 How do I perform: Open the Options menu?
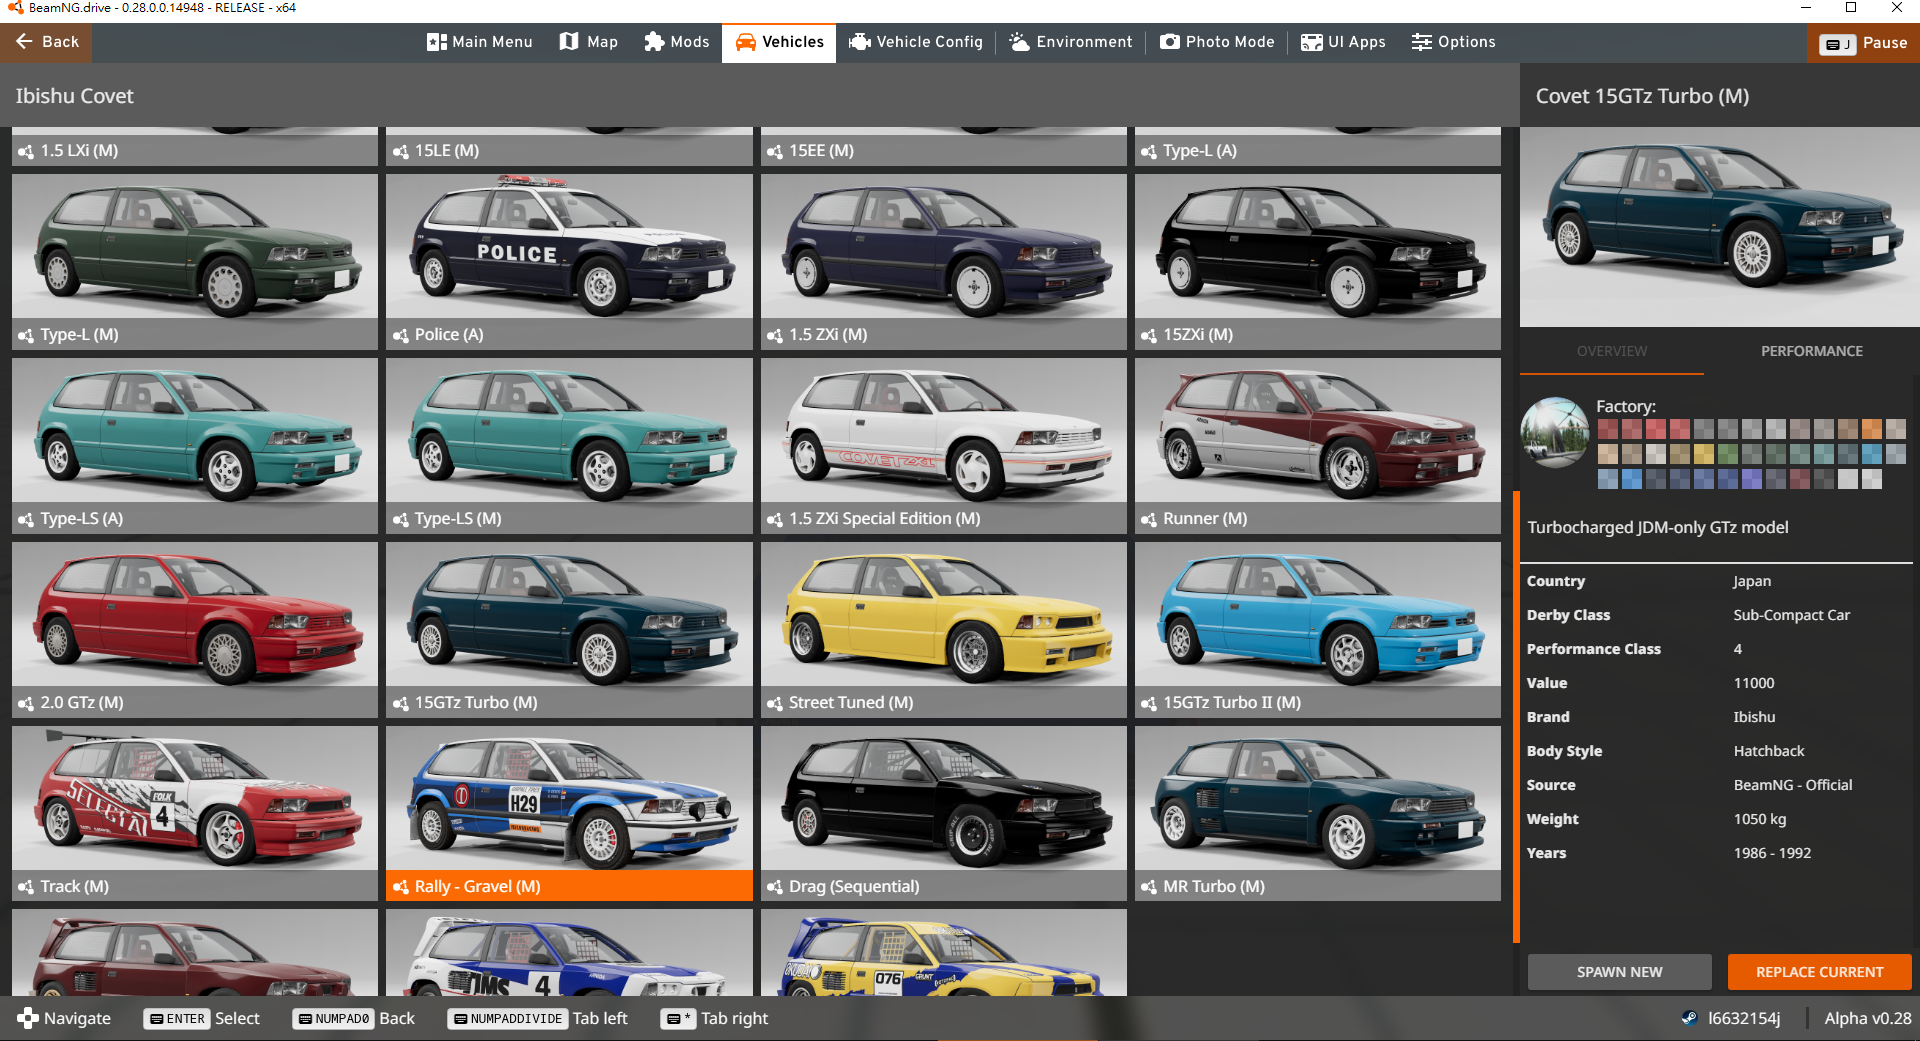click(x=1453, y=42)
